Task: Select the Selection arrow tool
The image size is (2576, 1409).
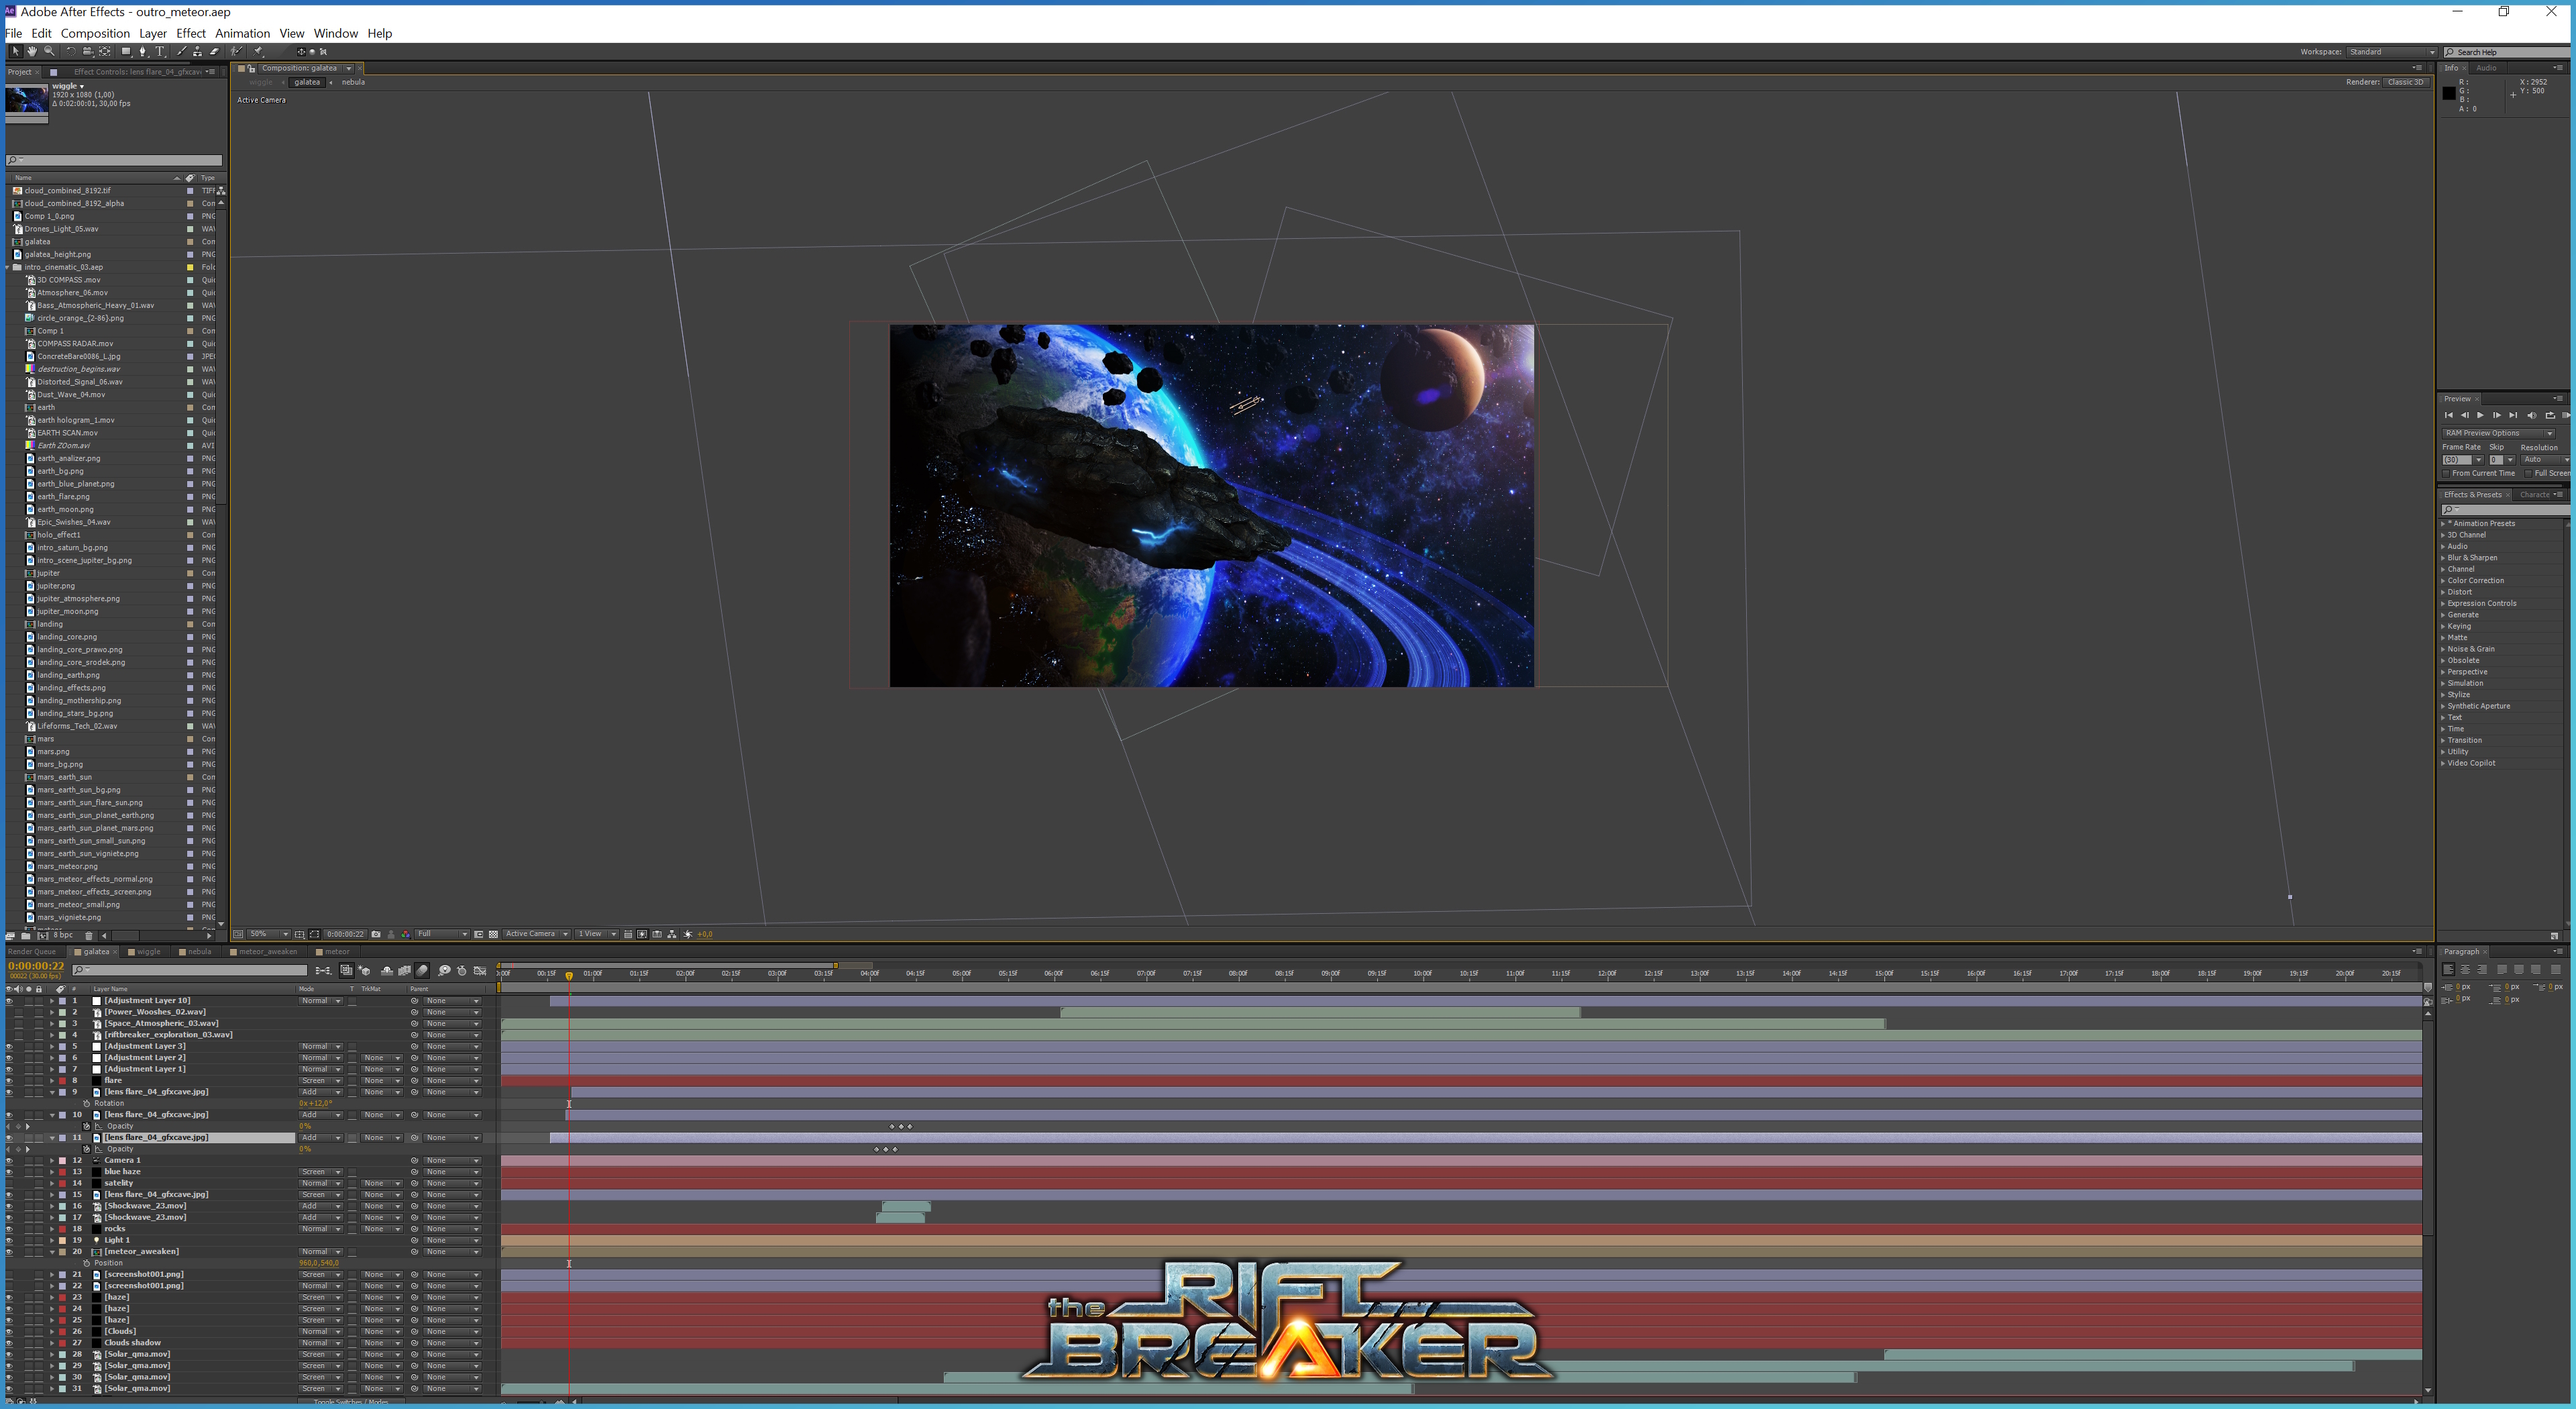Action: click(16, 51)
